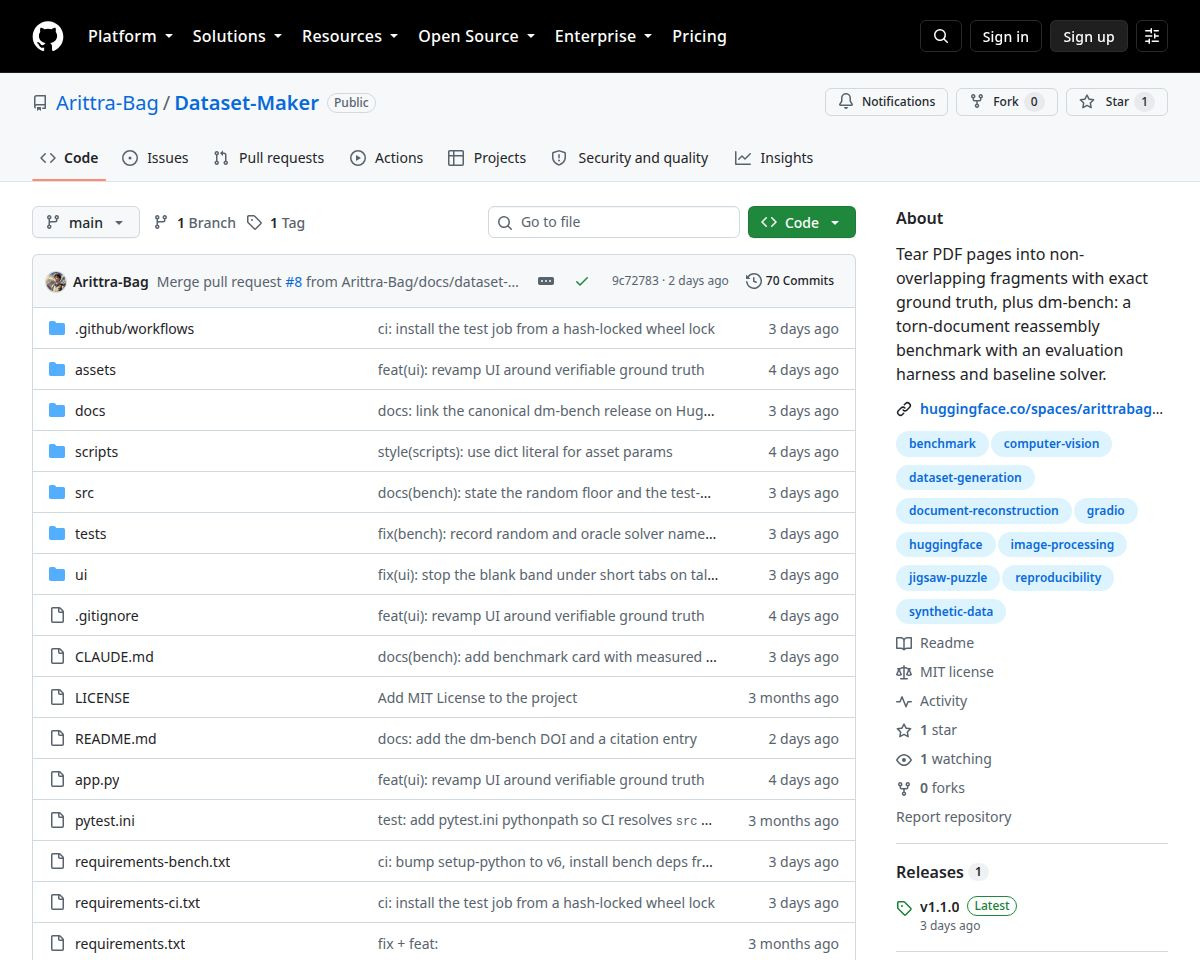This screenshot has width=1200, height=960.
Task: Switch to the Issues tab
Action: coord(155,158)
